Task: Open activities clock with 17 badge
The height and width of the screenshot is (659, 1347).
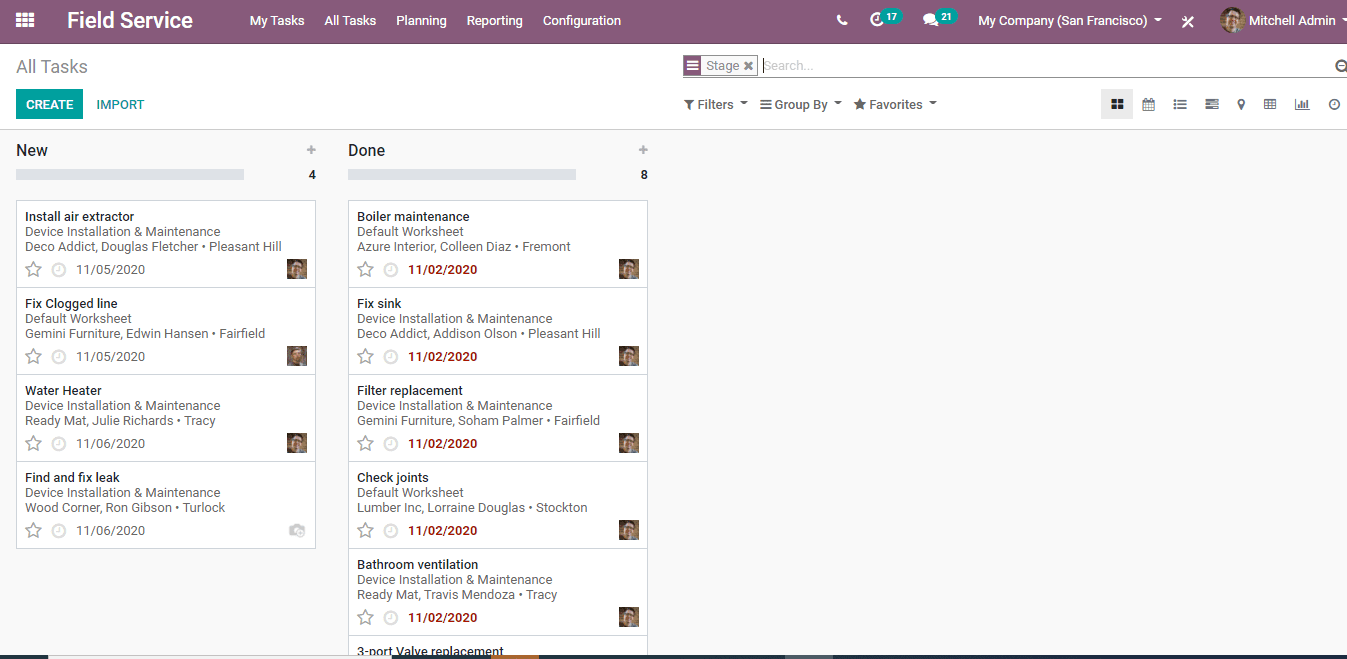Action: (877, 20)
